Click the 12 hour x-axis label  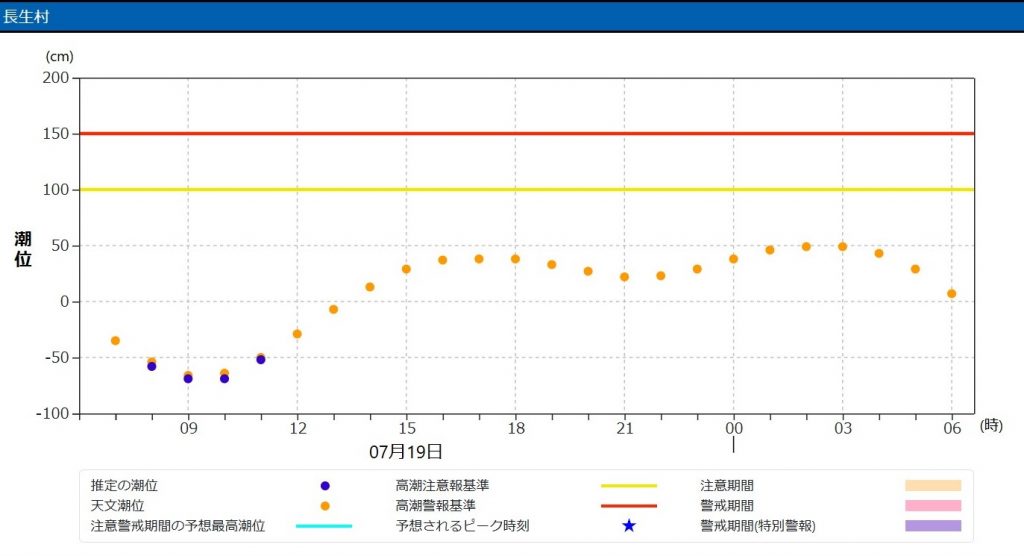click(x=298, y=429)
